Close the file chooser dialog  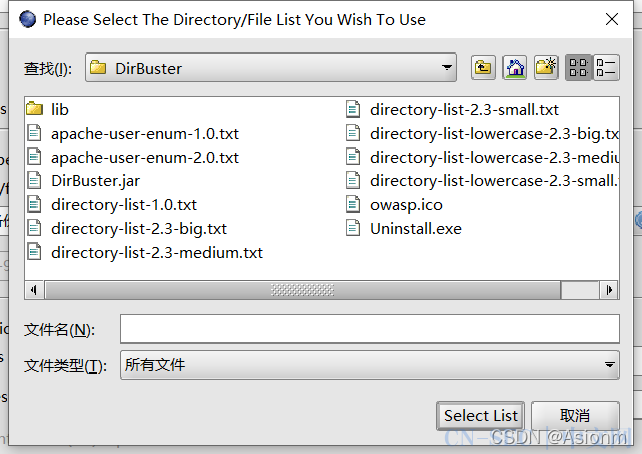(x=611, y=19)
